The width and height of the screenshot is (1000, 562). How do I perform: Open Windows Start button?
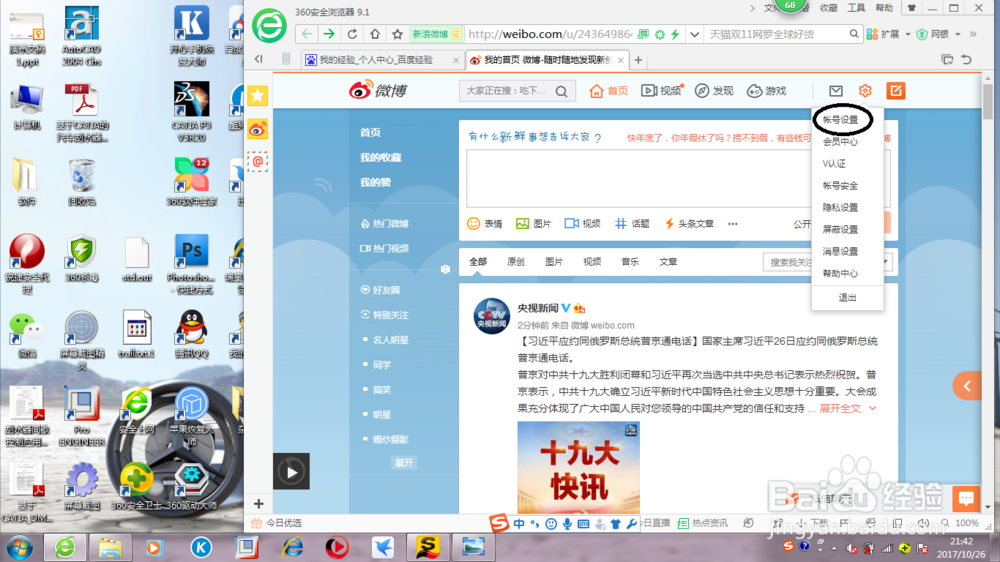click(18, 547)
